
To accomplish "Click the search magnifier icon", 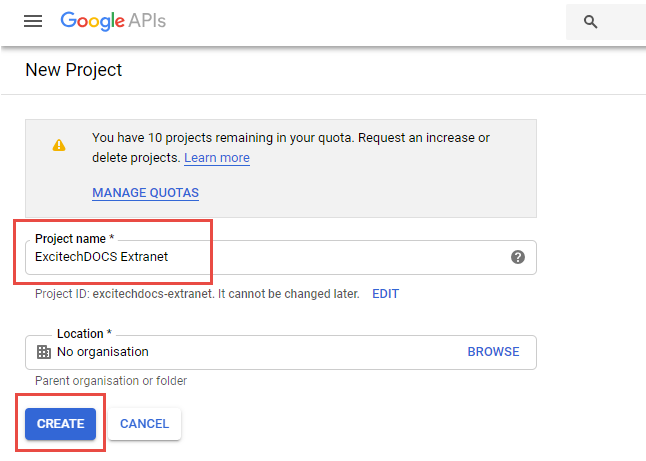I will pos(591,22).
